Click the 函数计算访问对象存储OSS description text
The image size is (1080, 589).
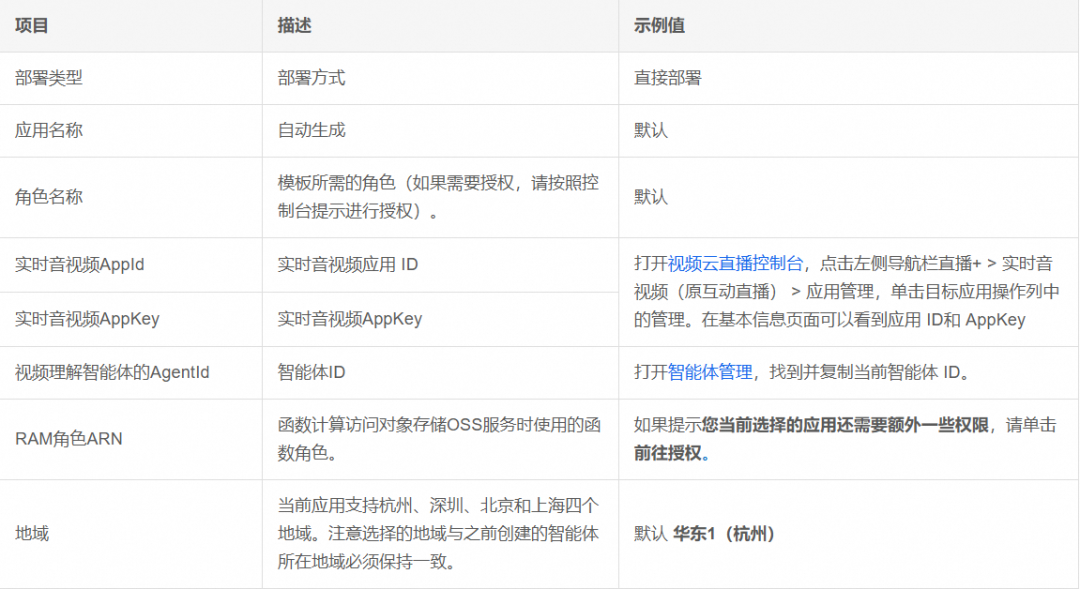point(439,439)
